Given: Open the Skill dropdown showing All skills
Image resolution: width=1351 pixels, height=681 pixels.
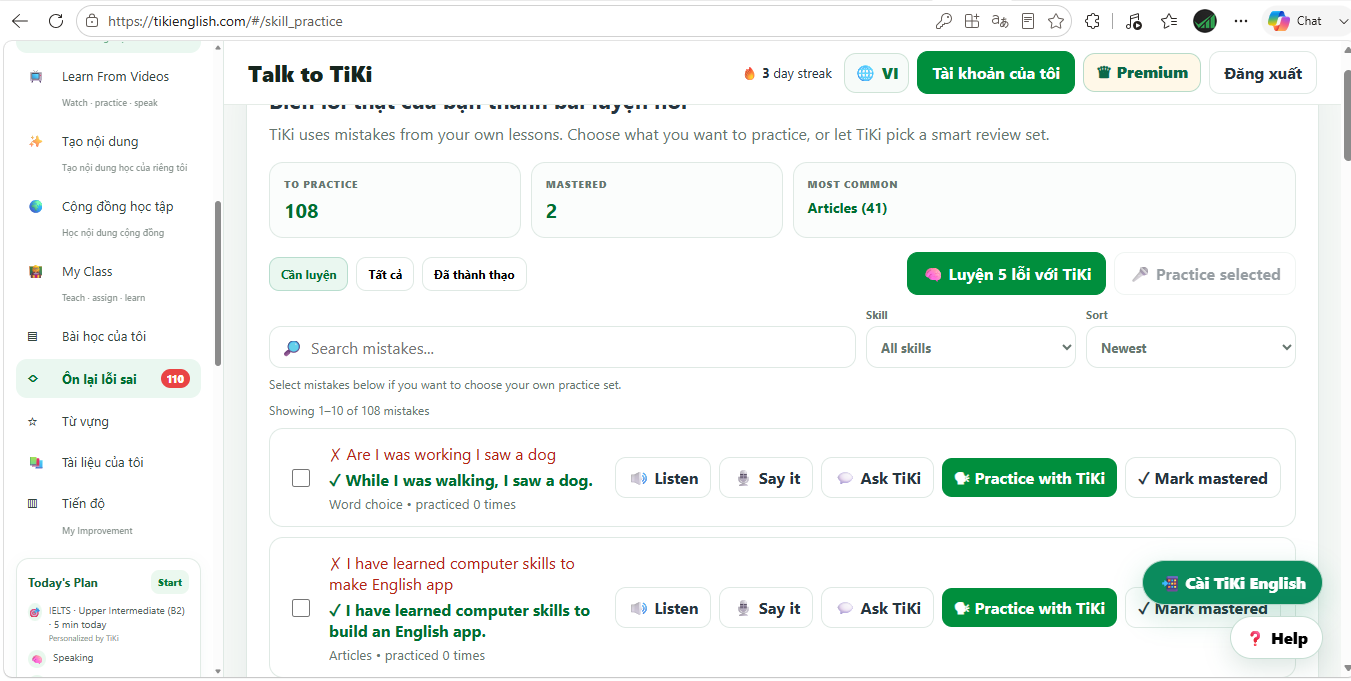Looking at the screenshot, I should tap(971, 348).
